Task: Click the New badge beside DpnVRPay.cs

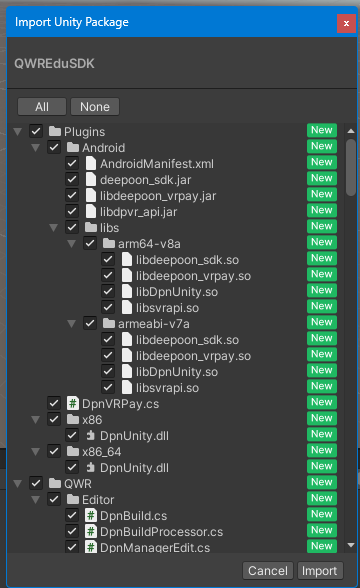Action: [322, 402]
